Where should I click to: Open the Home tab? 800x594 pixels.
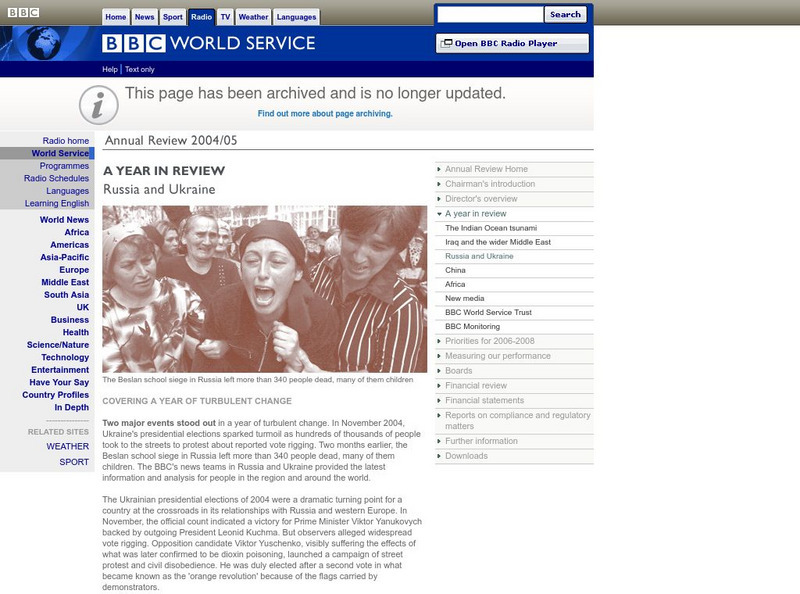(x=116, y=17)
